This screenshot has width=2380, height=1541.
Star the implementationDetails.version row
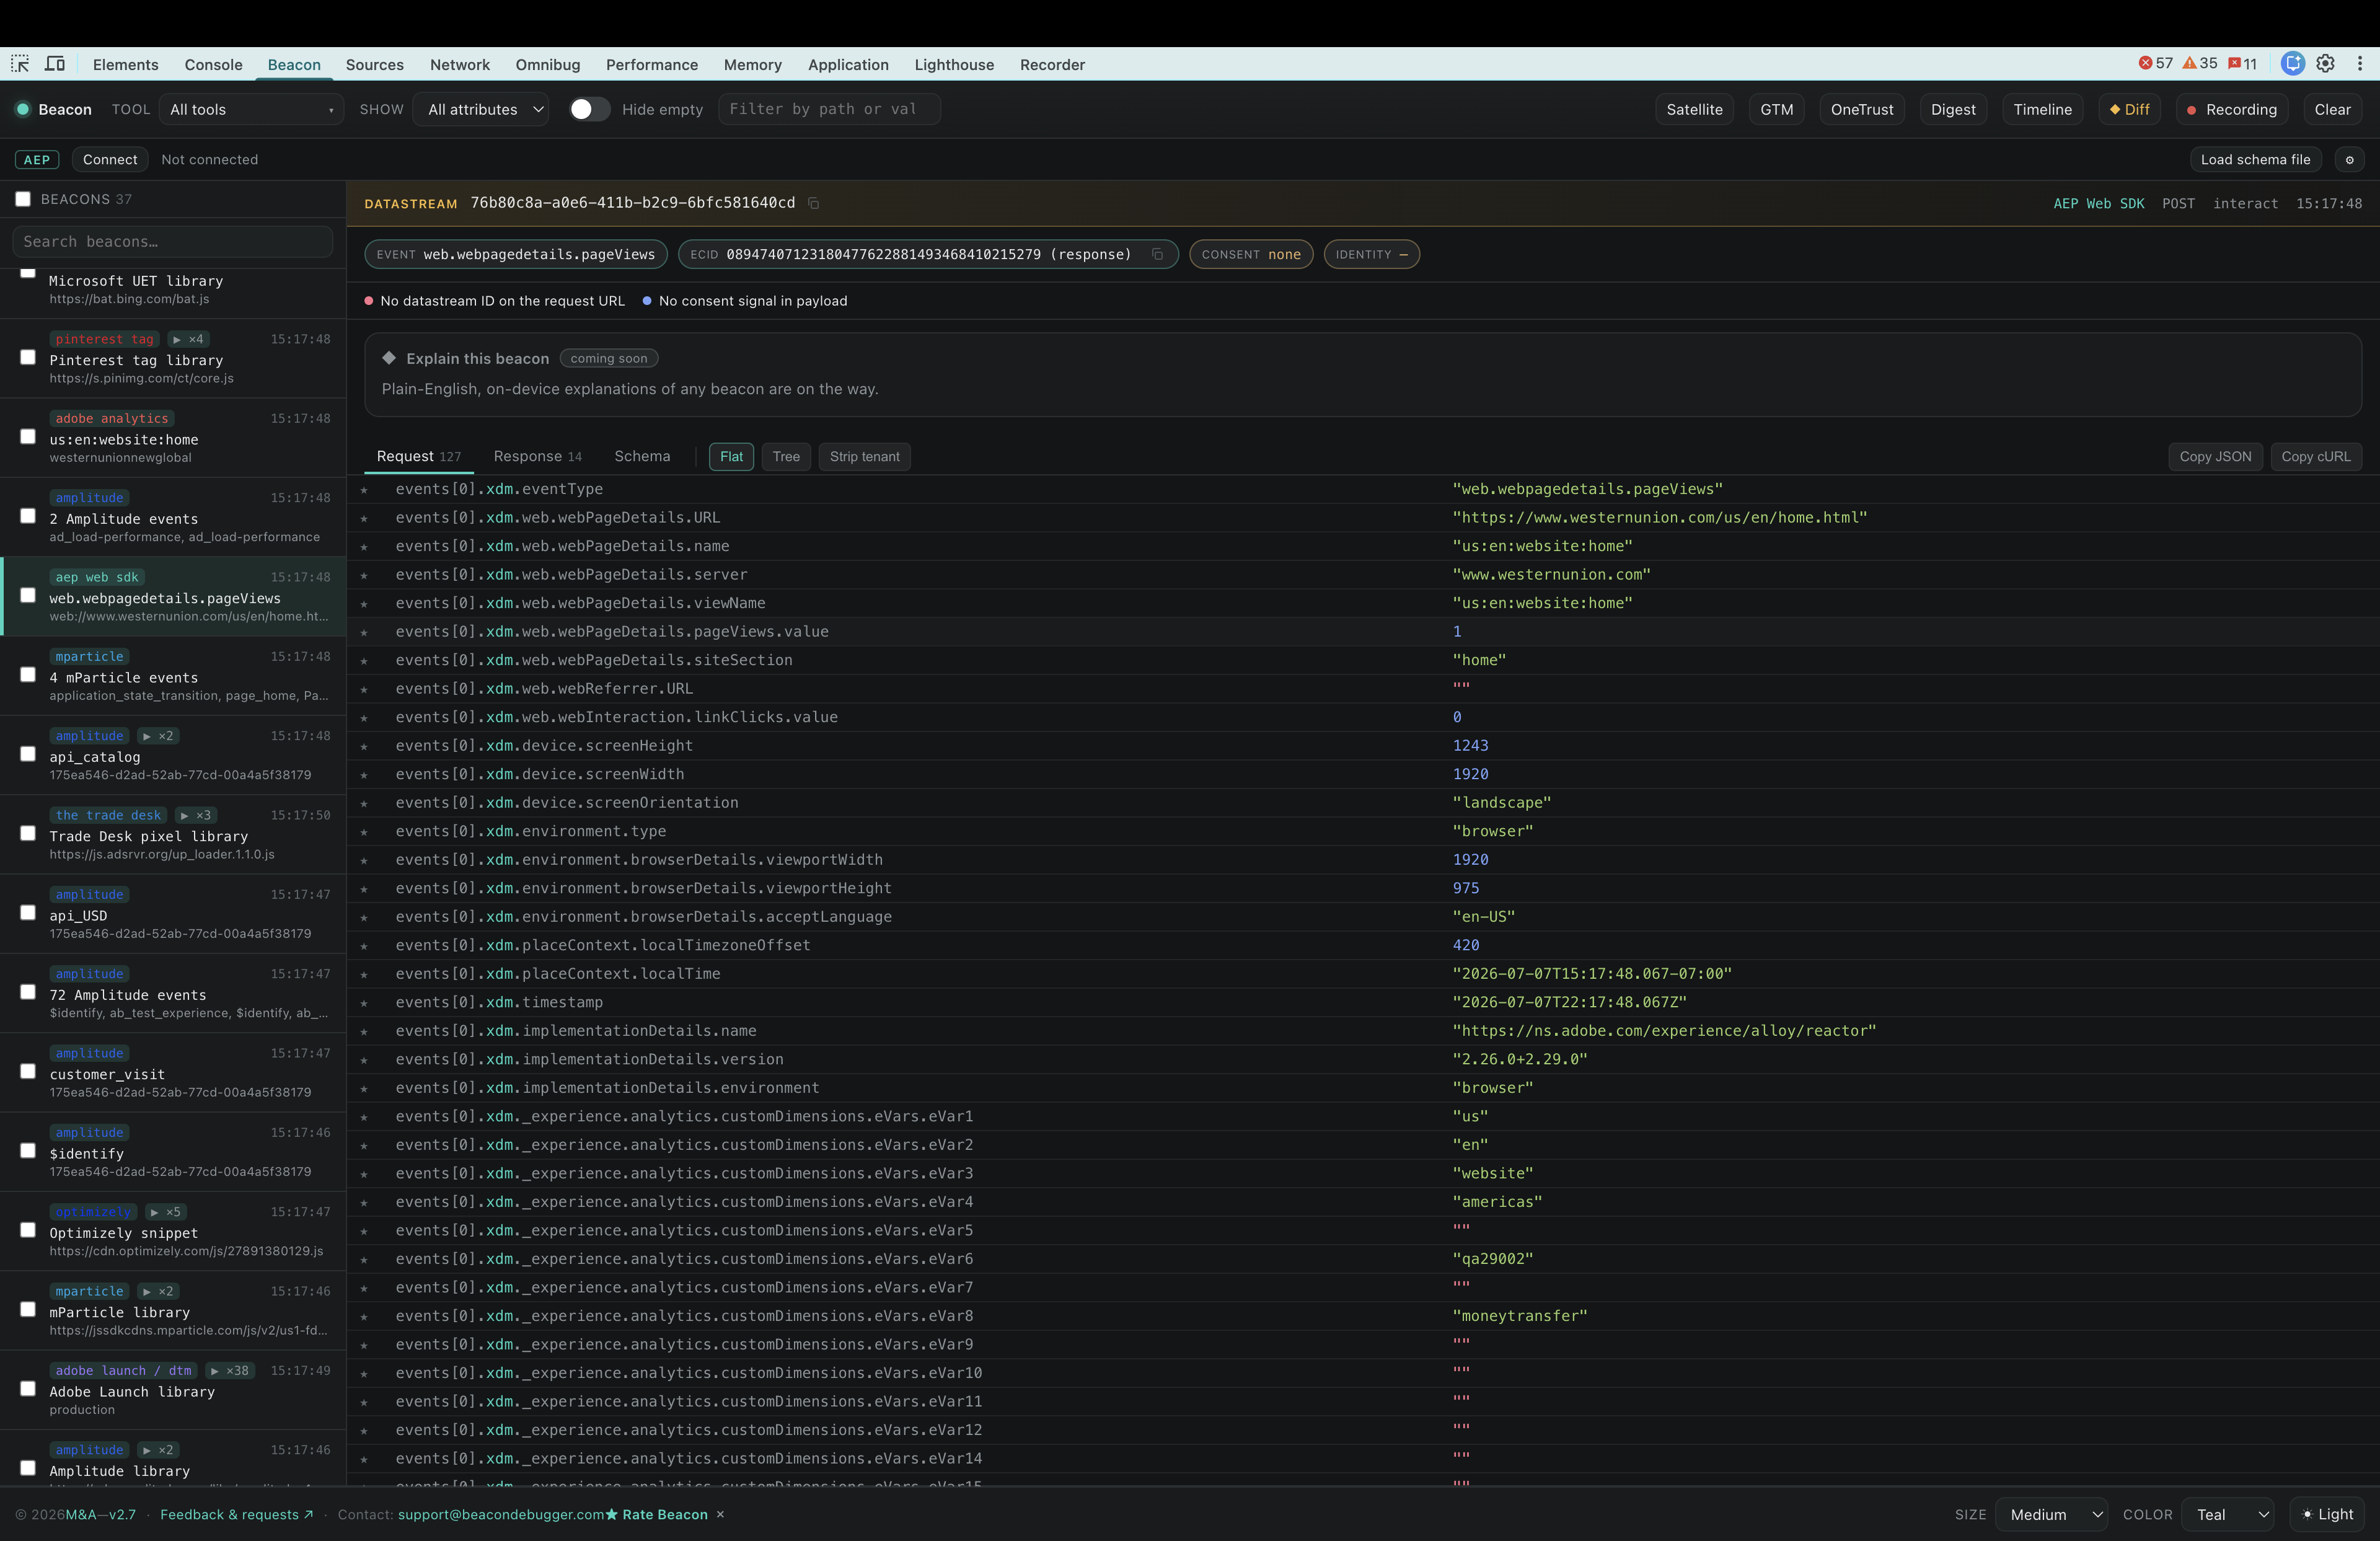coord(365,1060)
